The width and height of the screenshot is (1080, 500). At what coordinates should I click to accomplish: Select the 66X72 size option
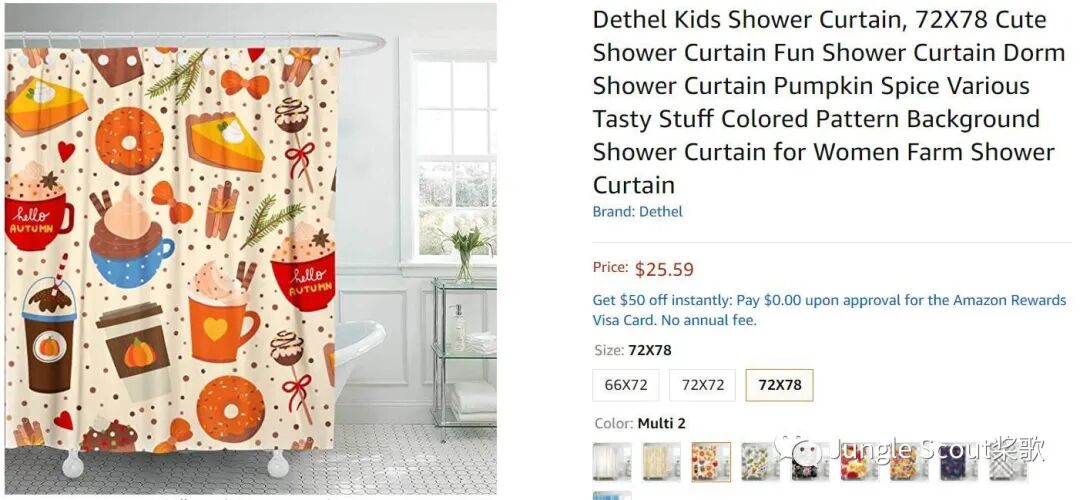[626, 385]
